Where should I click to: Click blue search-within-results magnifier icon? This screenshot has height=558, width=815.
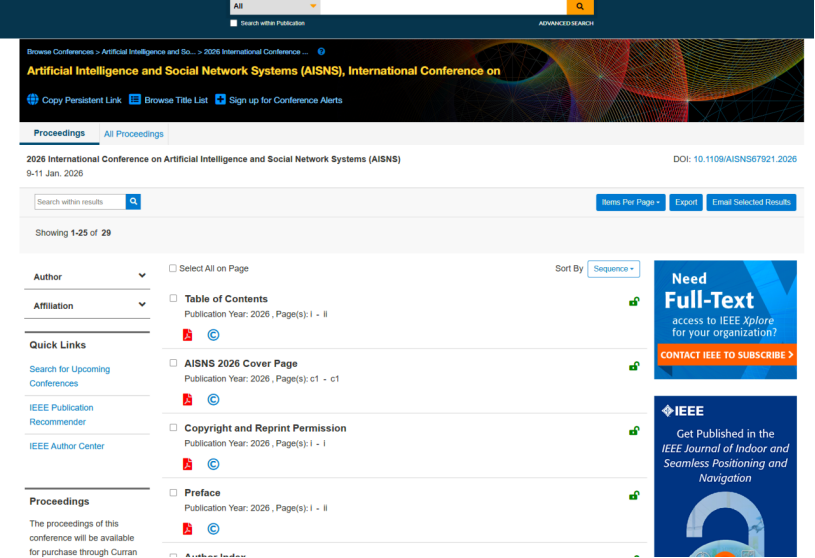point(133,202)
